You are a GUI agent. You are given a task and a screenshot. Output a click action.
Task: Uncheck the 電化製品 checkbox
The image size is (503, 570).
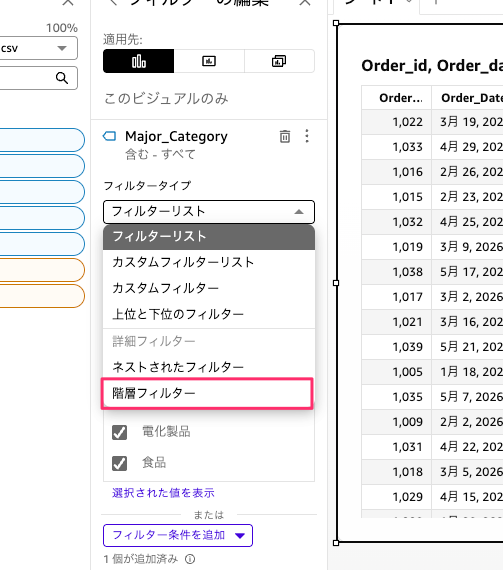click(x=120, y=433)
